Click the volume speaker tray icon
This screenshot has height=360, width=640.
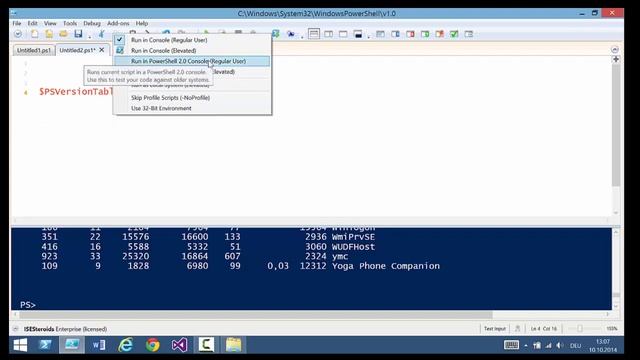pyautogui.click(x=560, y=346)
